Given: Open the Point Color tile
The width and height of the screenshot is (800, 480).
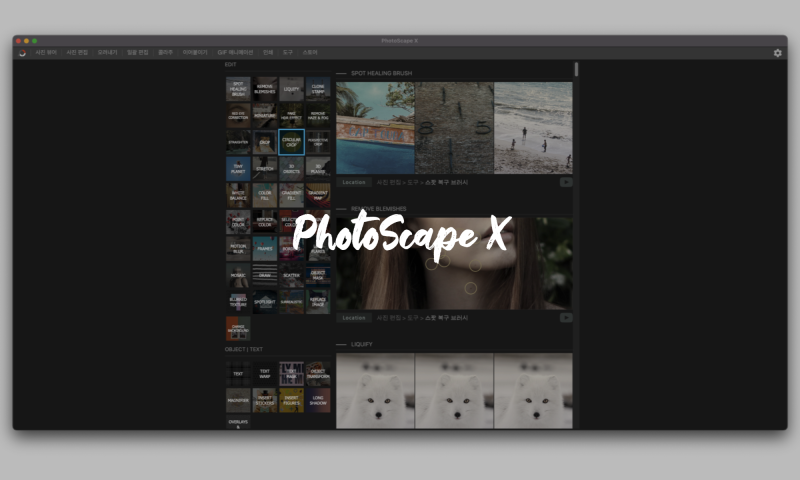Looking at the screenshot, I should (238, 222).
